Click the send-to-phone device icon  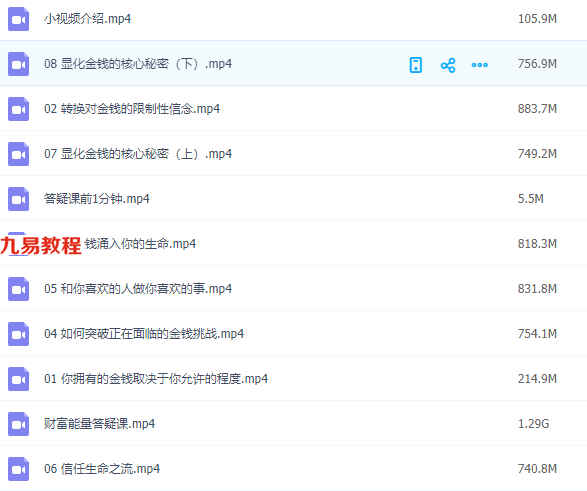pyautogui.click(x=416, y=65)
